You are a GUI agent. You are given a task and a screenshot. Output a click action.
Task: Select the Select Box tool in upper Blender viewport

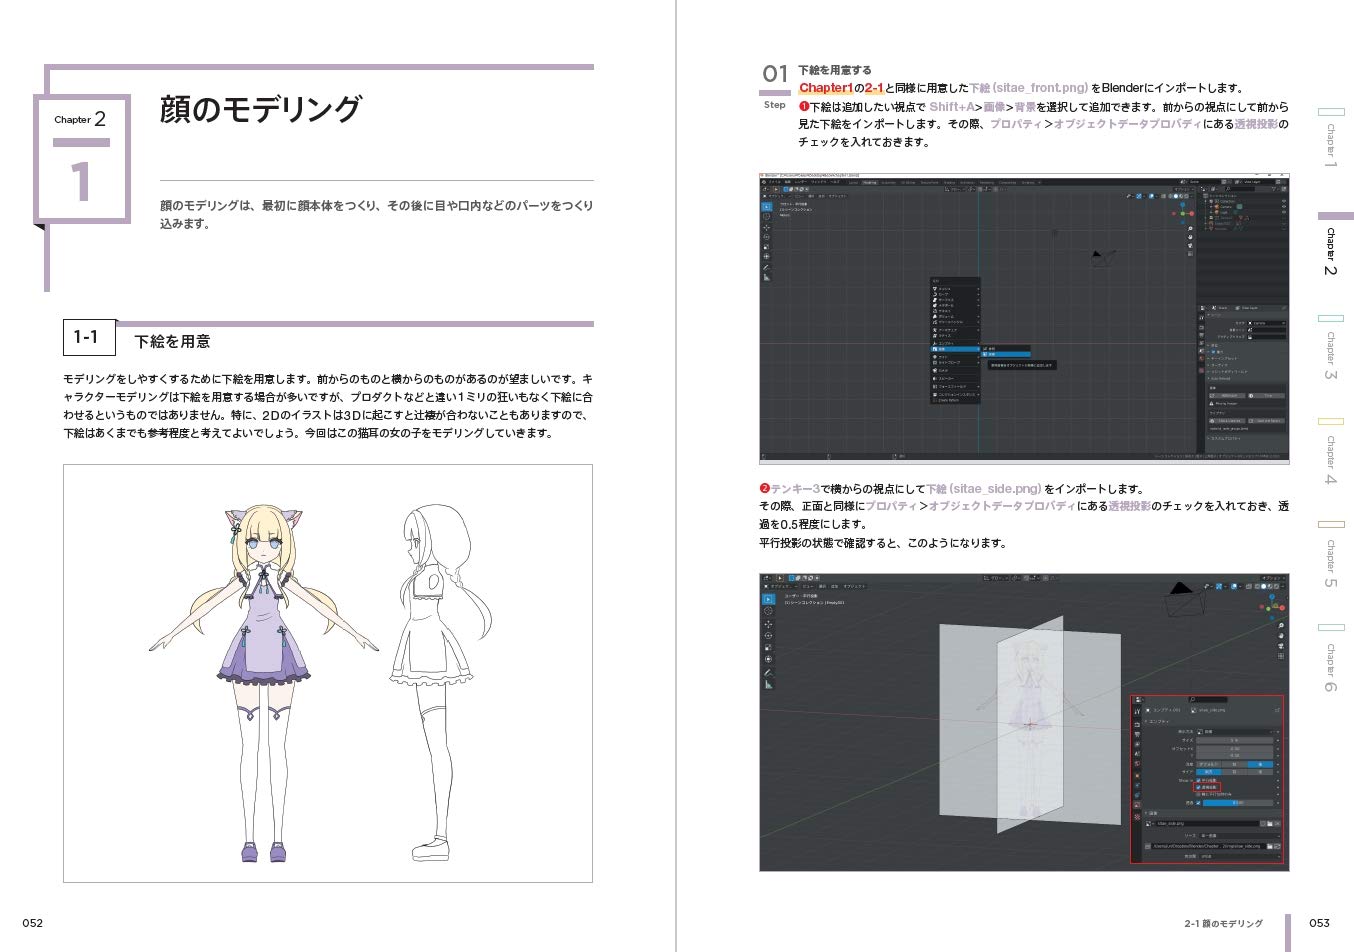coord(767,206)
